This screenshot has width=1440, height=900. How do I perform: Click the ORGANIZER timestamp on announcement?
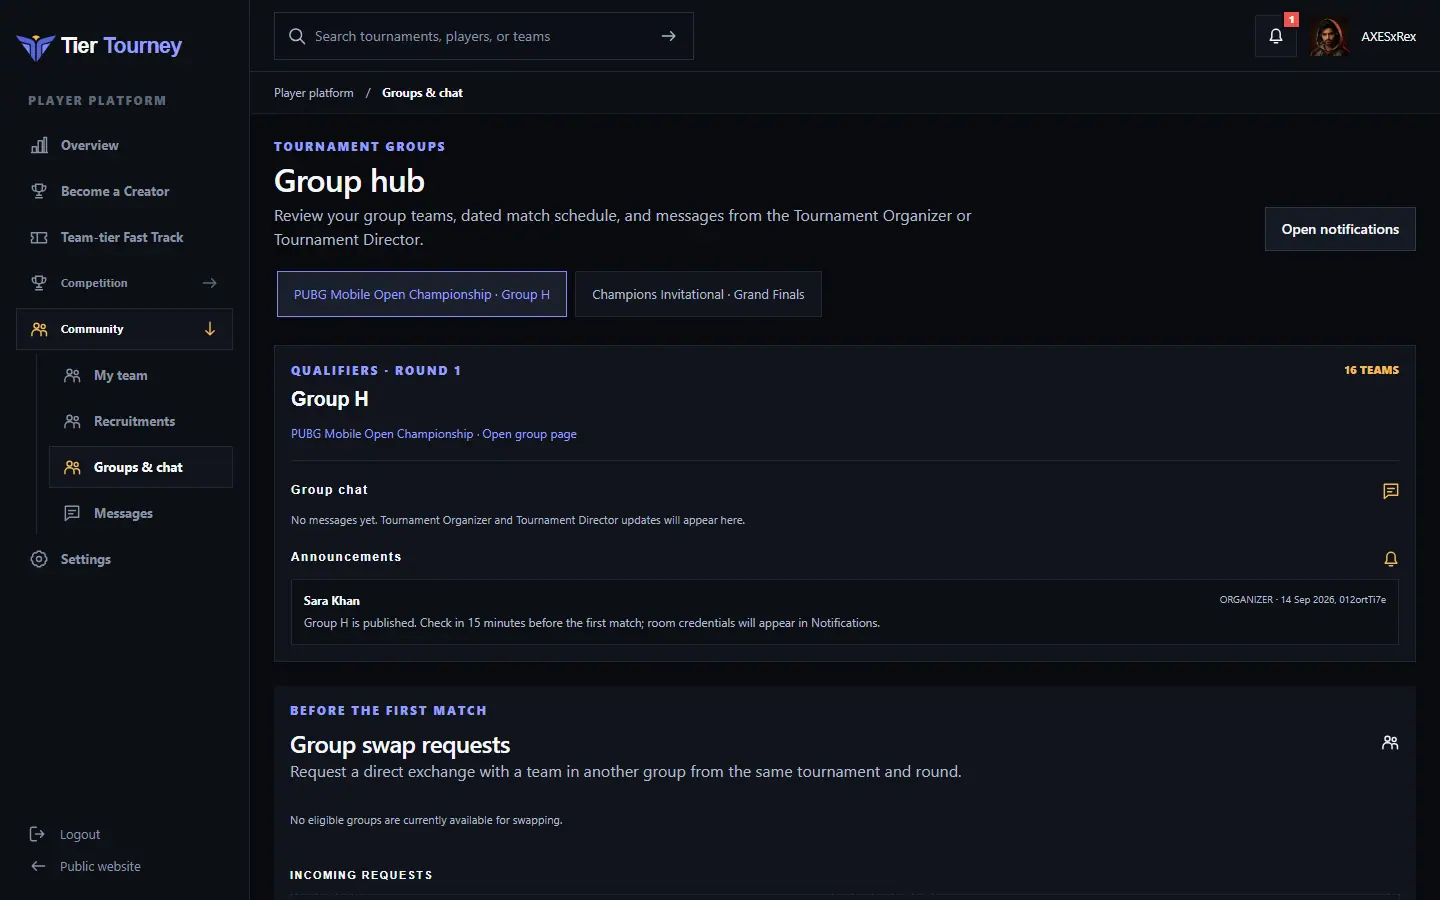tap(1302, 600)
